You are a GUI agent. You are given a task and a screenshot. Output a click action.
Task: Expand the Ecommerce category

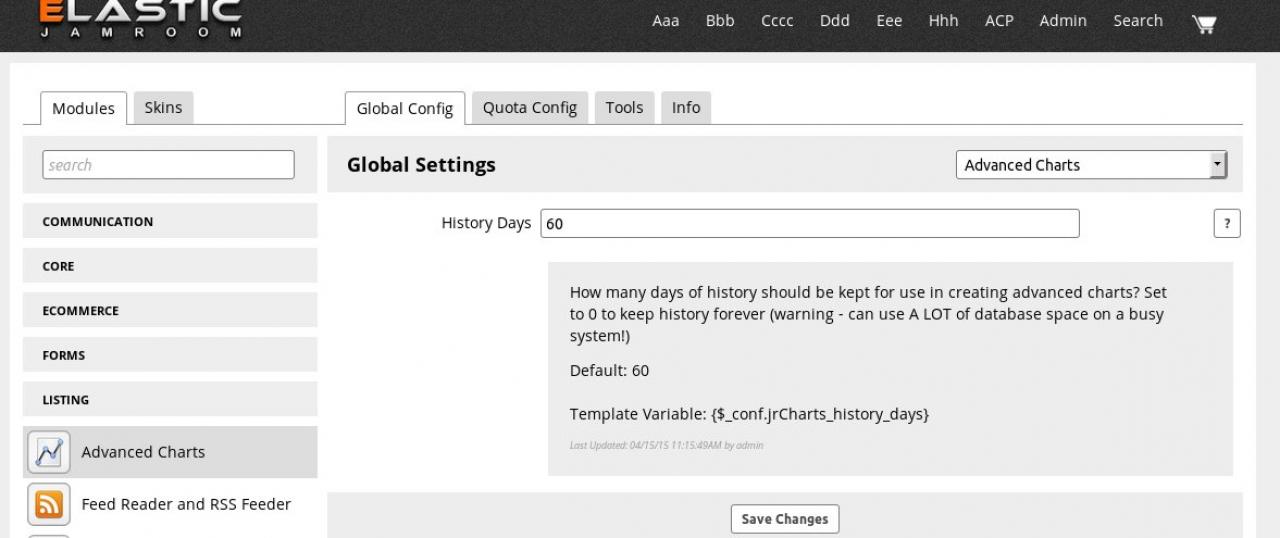[169, 311]
